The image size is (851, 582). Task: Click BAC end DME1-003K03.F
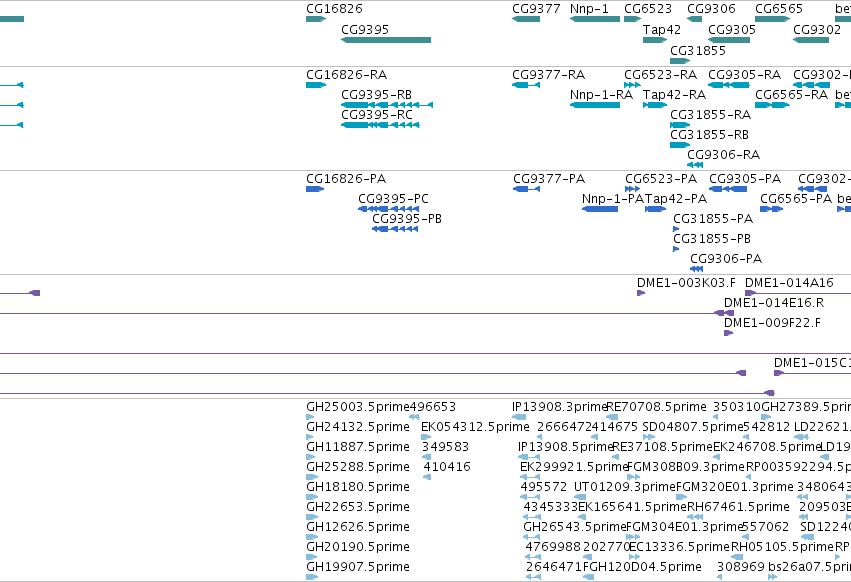click(x=641, y=293)
